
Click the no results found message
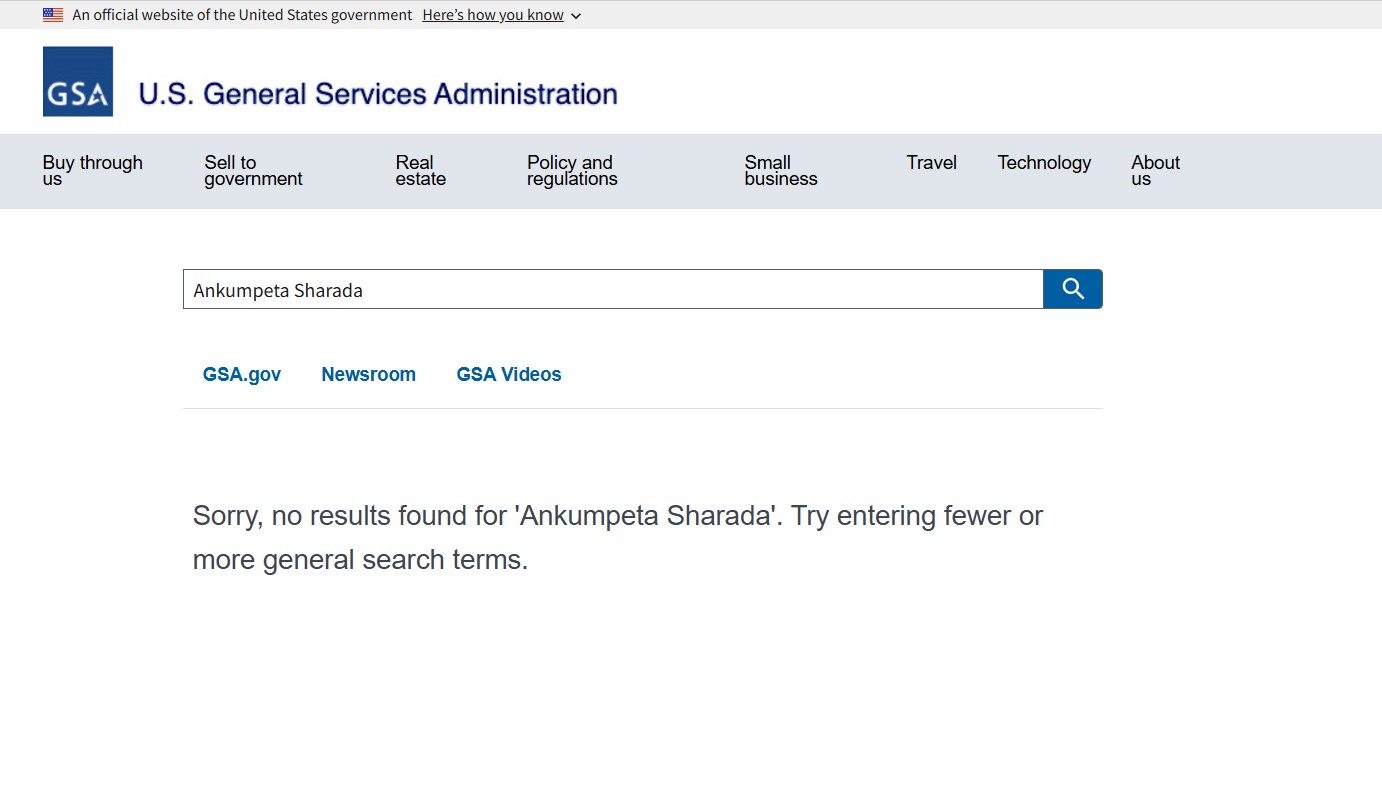point(617,537)
